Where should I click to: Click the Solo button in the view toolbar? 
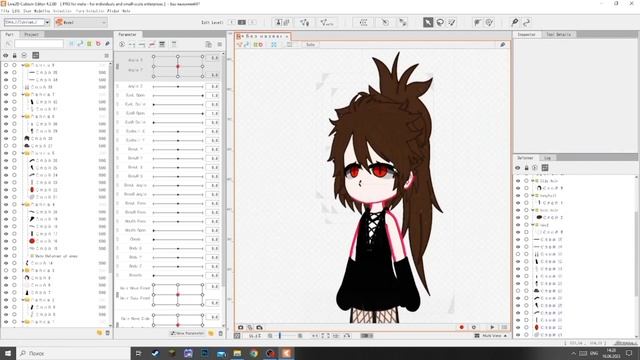(x=311, y=44)
